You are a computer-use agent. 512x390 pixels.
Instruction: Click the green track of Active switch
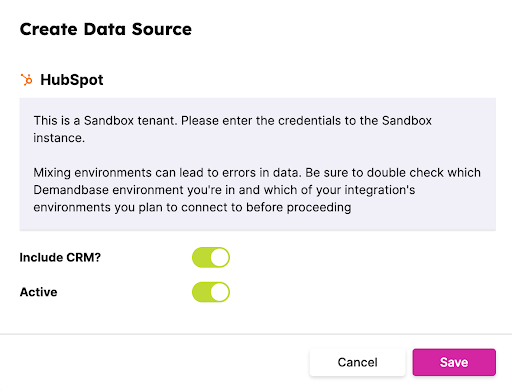click(x=201, y=292)
